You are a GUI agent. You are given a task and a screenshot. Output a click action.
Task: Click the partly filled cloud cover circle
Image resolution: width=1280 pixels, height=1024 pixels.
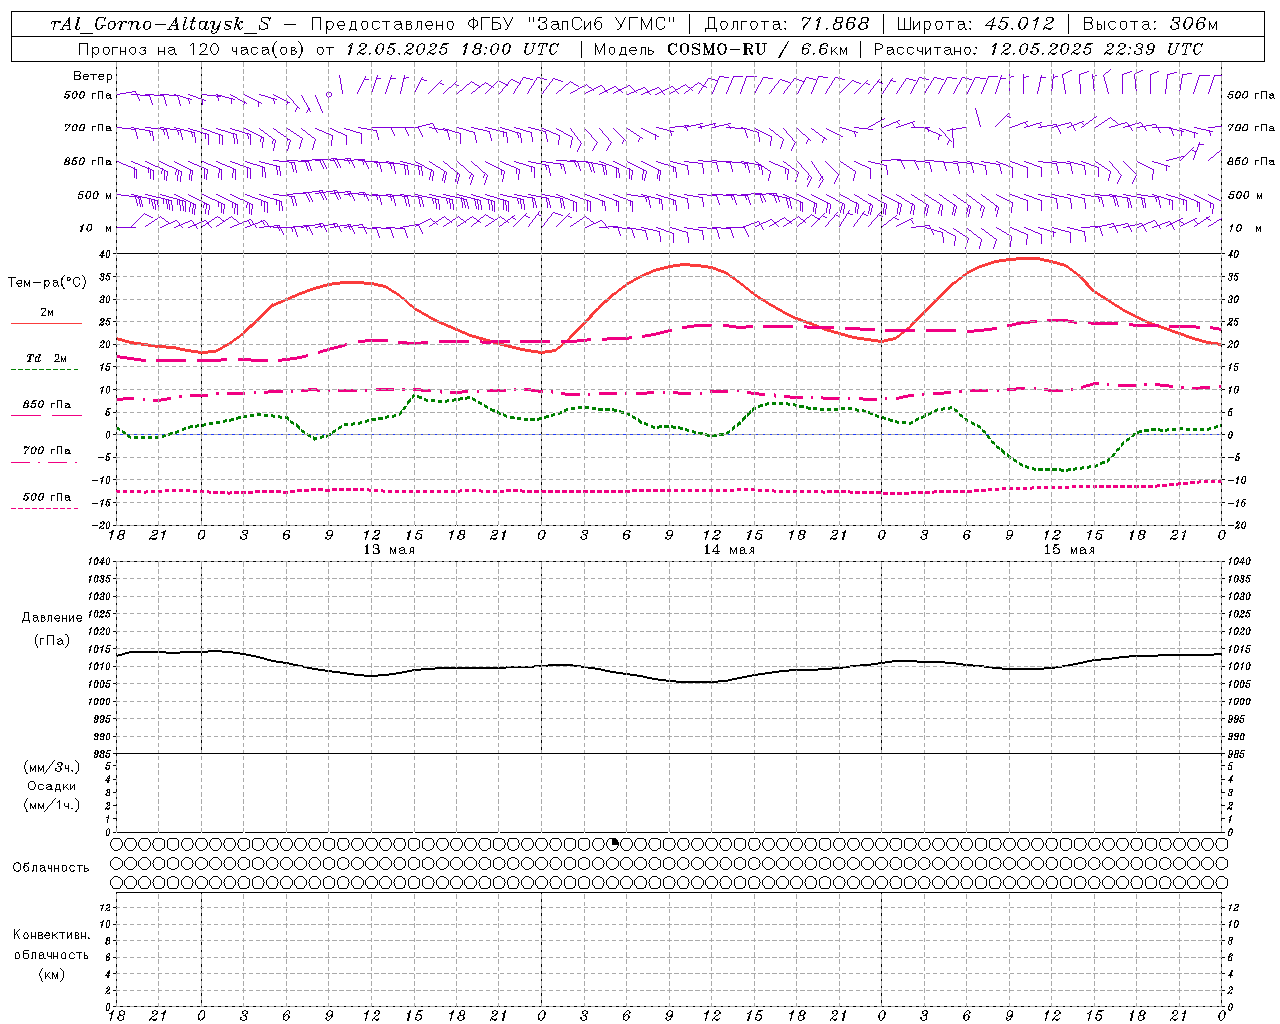click(614, 844)
